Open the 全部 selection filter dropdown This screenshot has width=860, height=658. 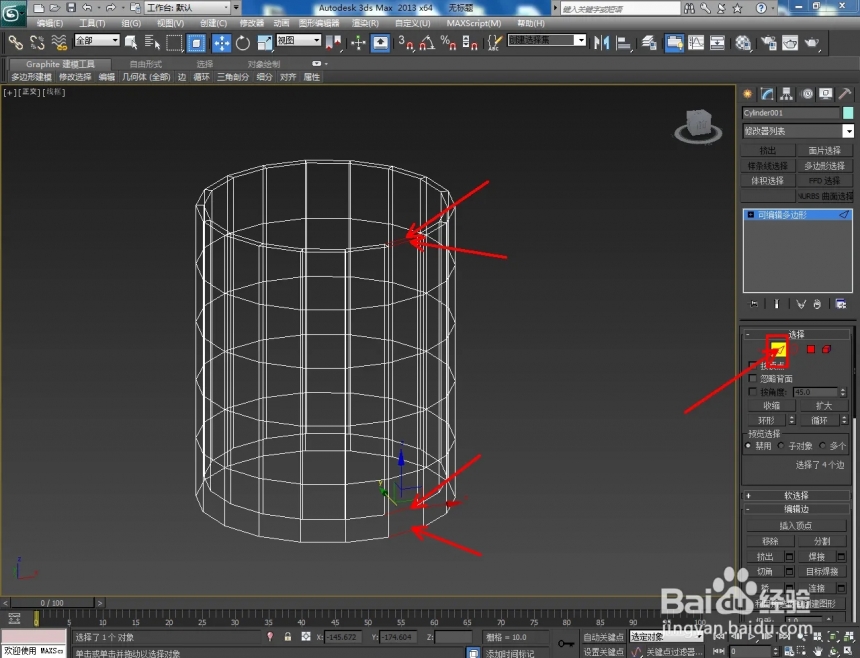coord(97,40)
